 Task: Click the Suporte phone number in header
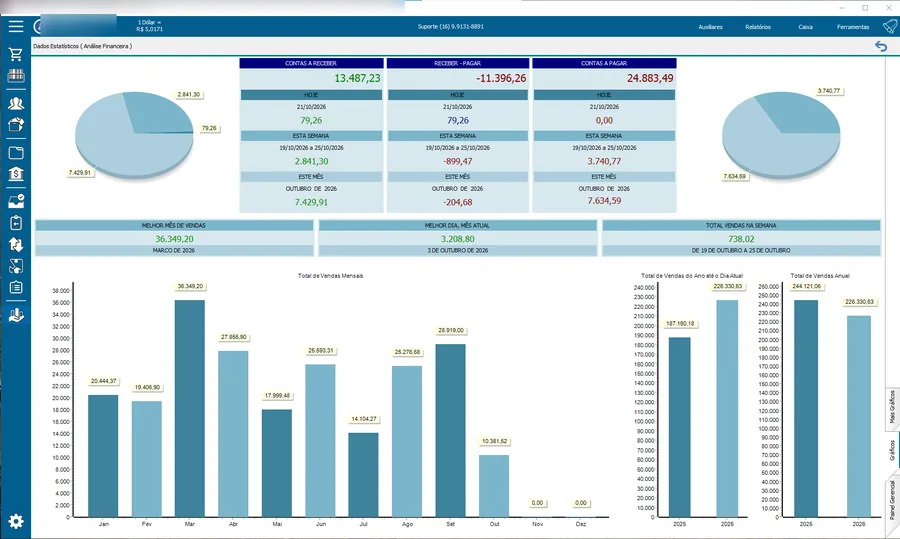pos(451,26)
